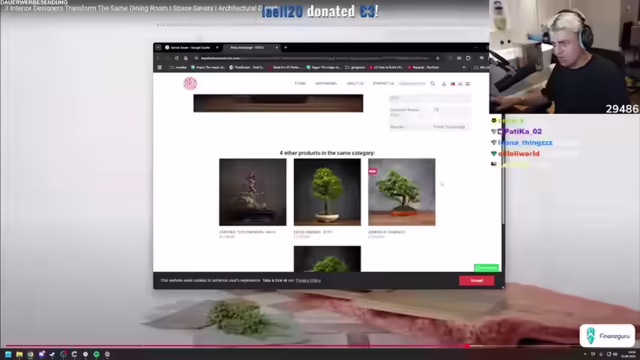
Task: Open the STORE menu item
Action: point(300,84)
